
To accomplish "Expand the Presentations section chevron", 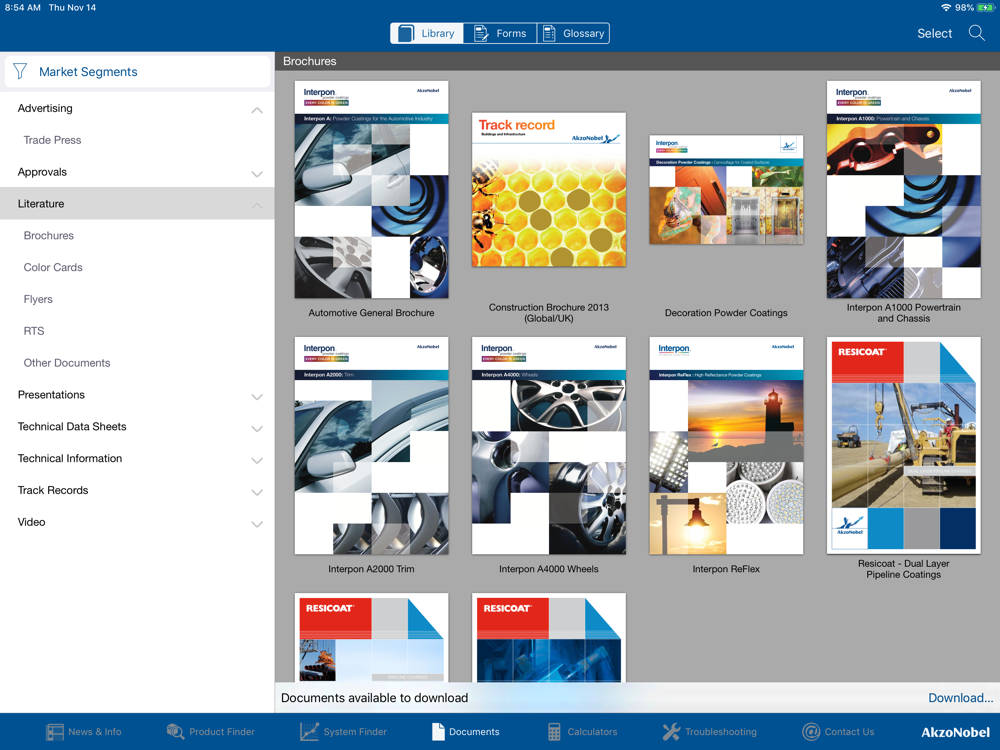I will (x=257, y=397).
